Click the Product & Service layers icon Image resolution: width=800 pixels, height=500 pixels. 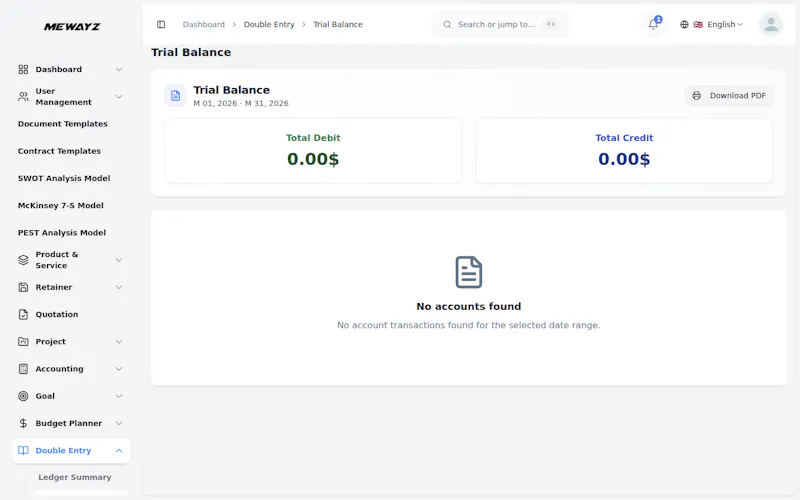click(x=23, y=260)
